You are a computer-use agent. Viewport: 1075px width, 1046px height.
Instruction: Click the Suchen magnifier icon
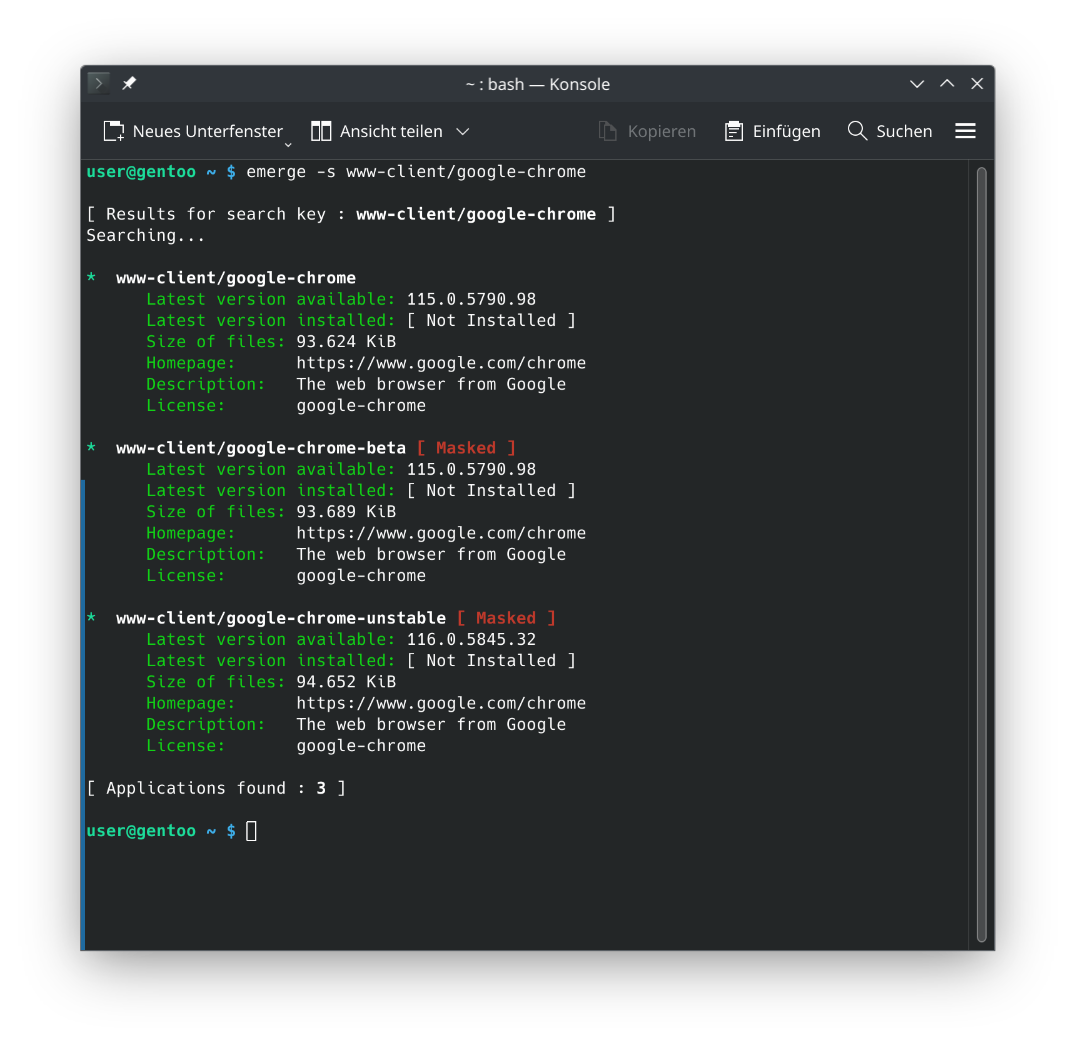(857, 131)
